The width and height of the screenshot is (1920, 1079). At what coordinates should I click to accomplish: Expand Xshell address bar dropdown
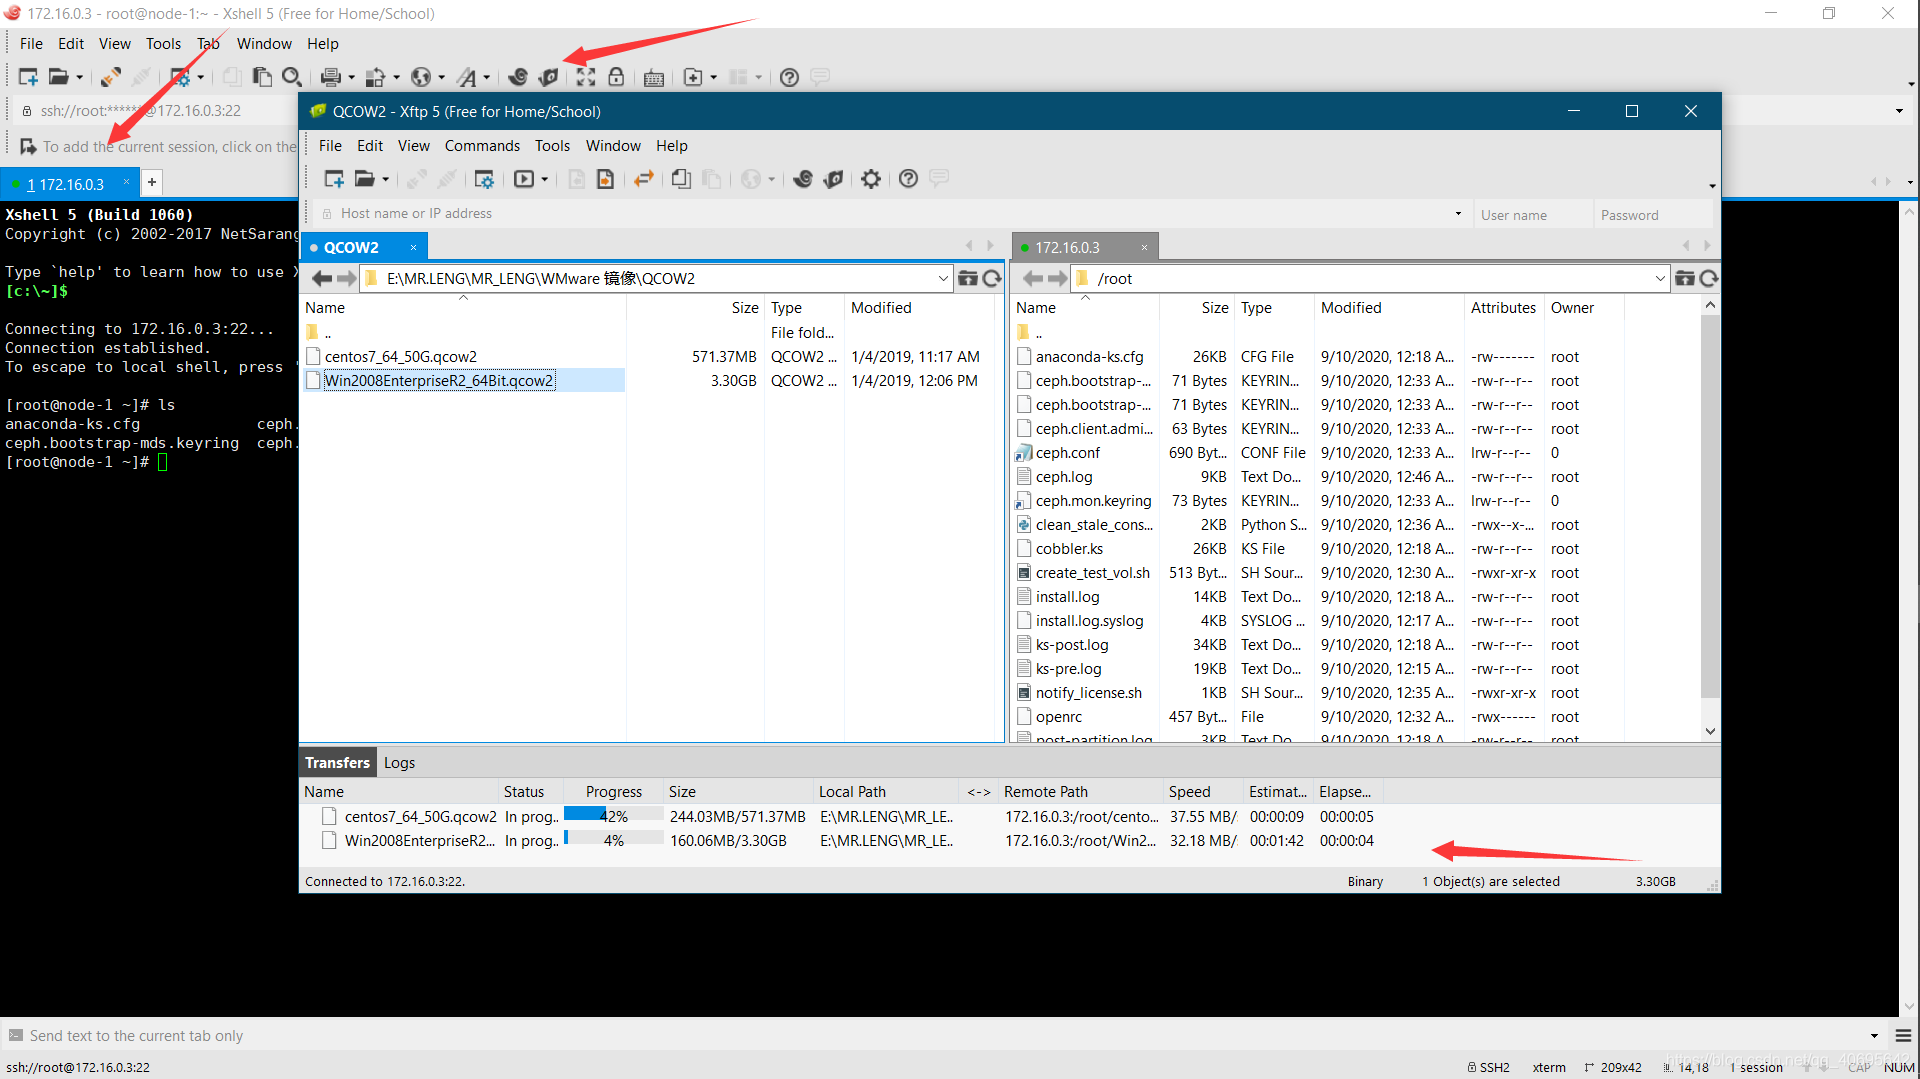[1899, 111]
